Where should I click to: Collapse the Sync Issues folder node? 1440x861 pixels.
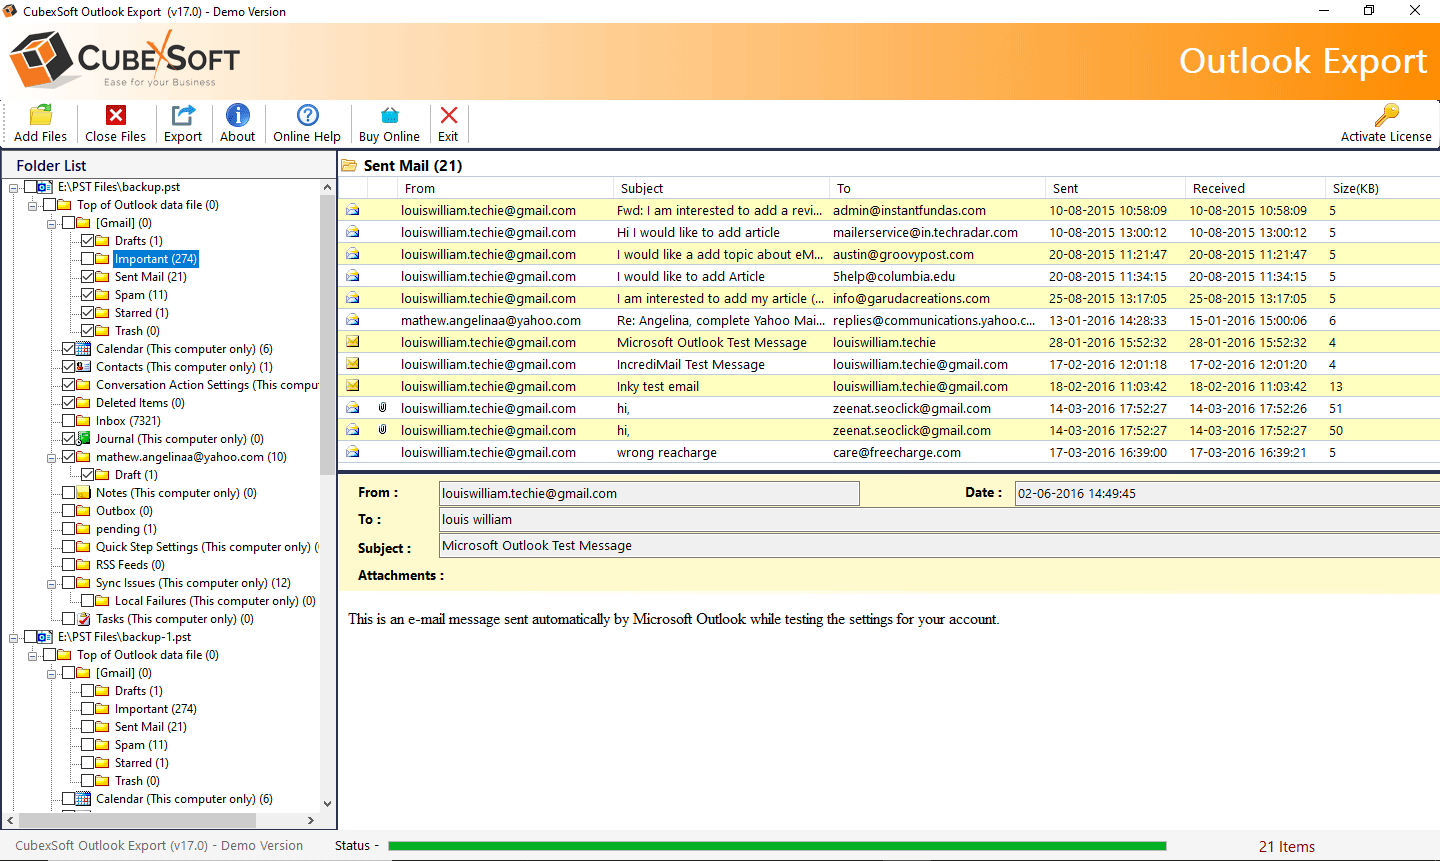[x=52, y=583]
